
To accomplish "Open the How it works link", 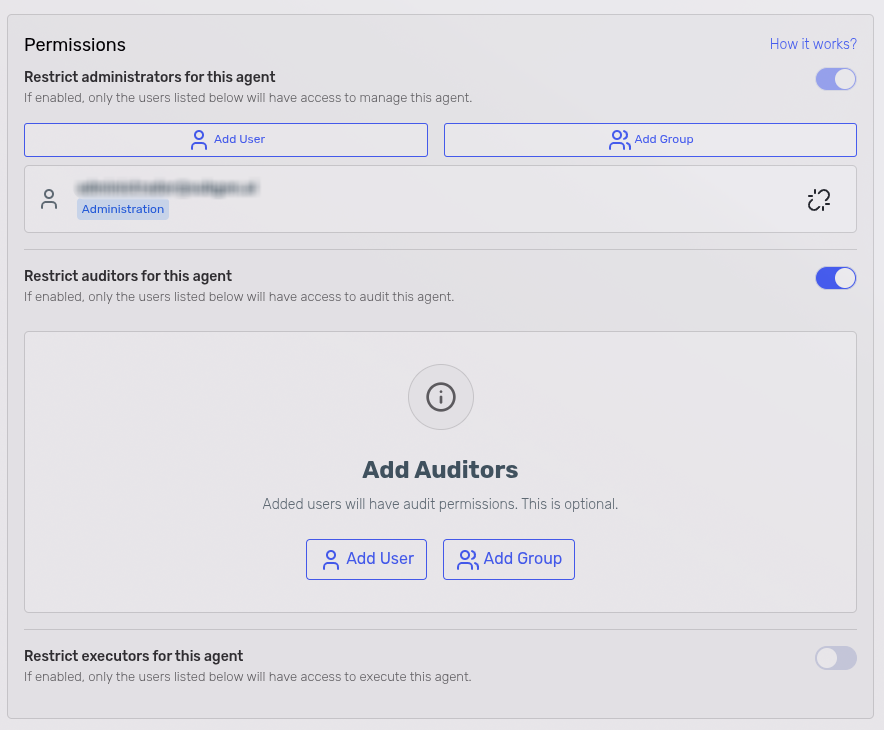I will [813, 44].
